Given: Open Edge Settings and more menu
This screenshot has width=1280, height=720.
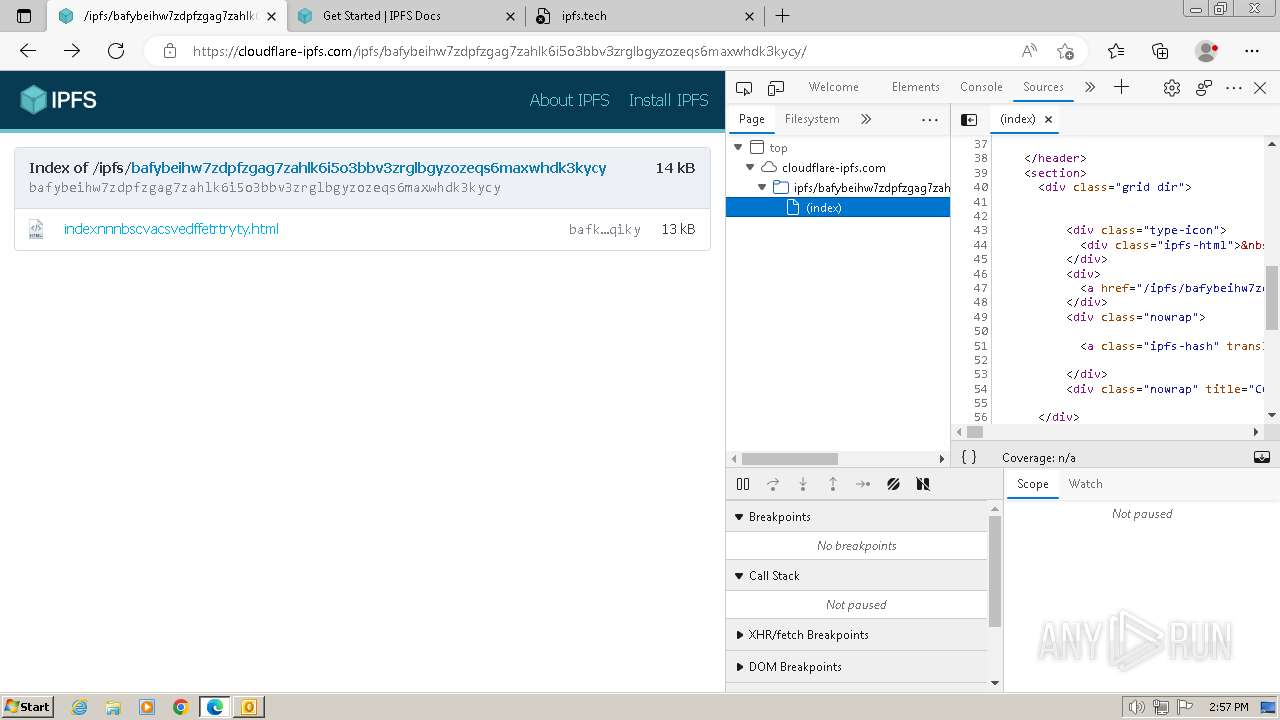Looking at the screenshot, I should [x=1252, y=51].
